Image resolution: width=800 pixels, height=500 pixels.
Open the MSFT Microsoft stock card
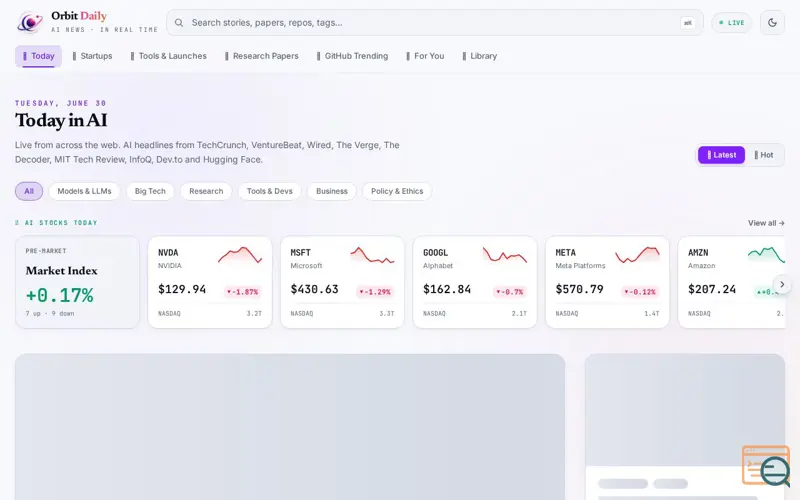pos(342,282)
